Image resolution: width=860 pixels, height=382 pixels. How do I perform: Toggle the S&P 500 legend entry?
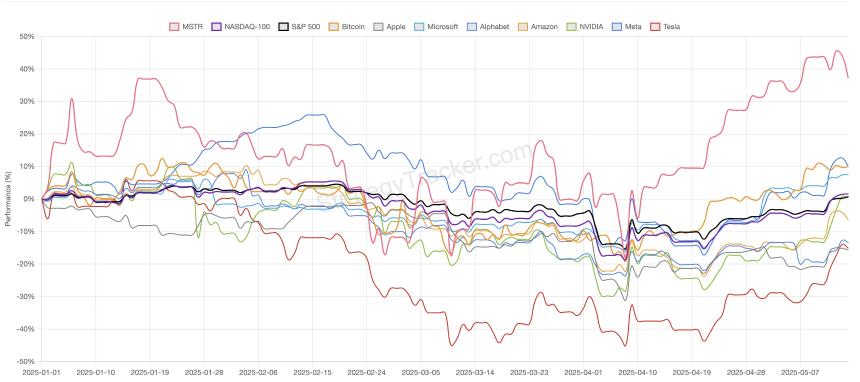(299, 26)
